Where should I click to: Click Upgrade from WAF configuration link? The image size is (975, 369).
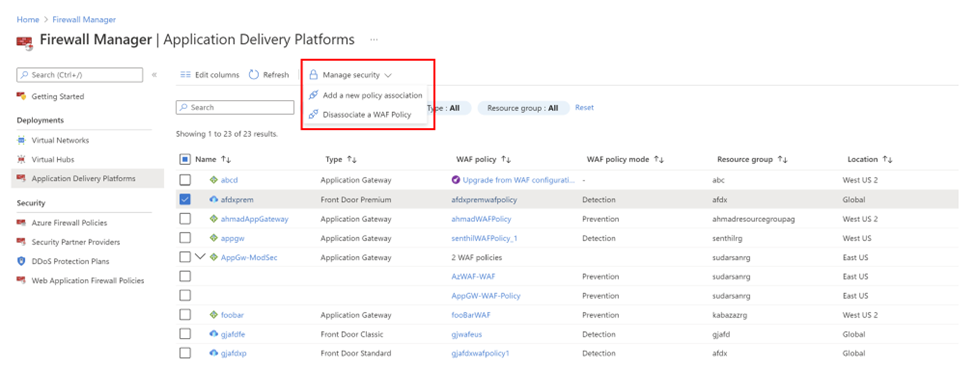519,180
